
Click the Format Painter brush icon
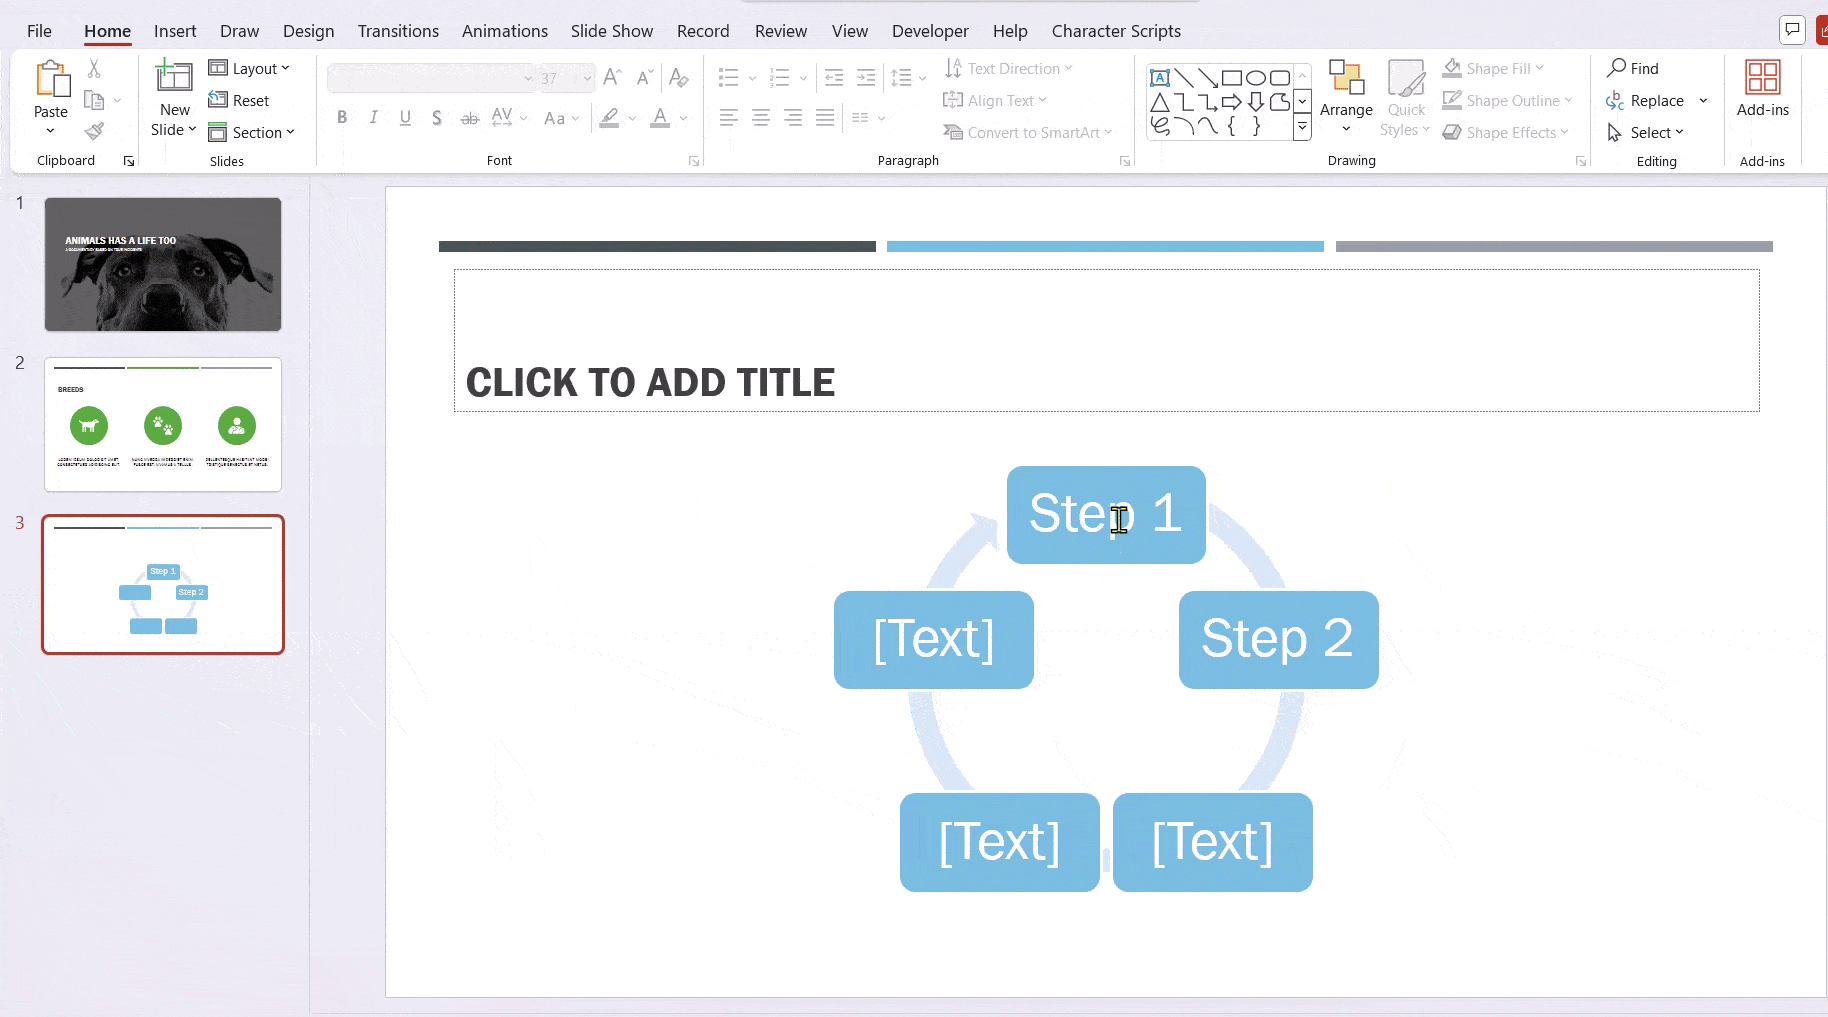[x=94, y=131]
